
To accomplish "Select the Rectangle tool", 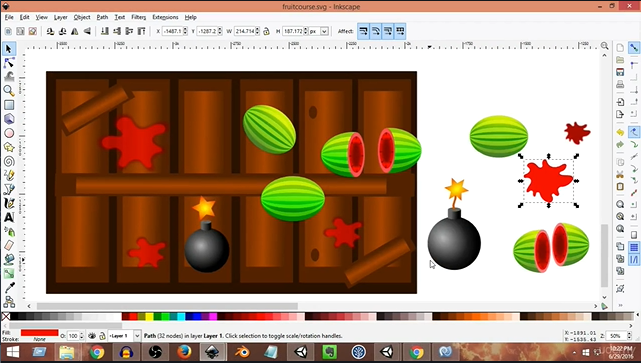I will coord(9,105).
